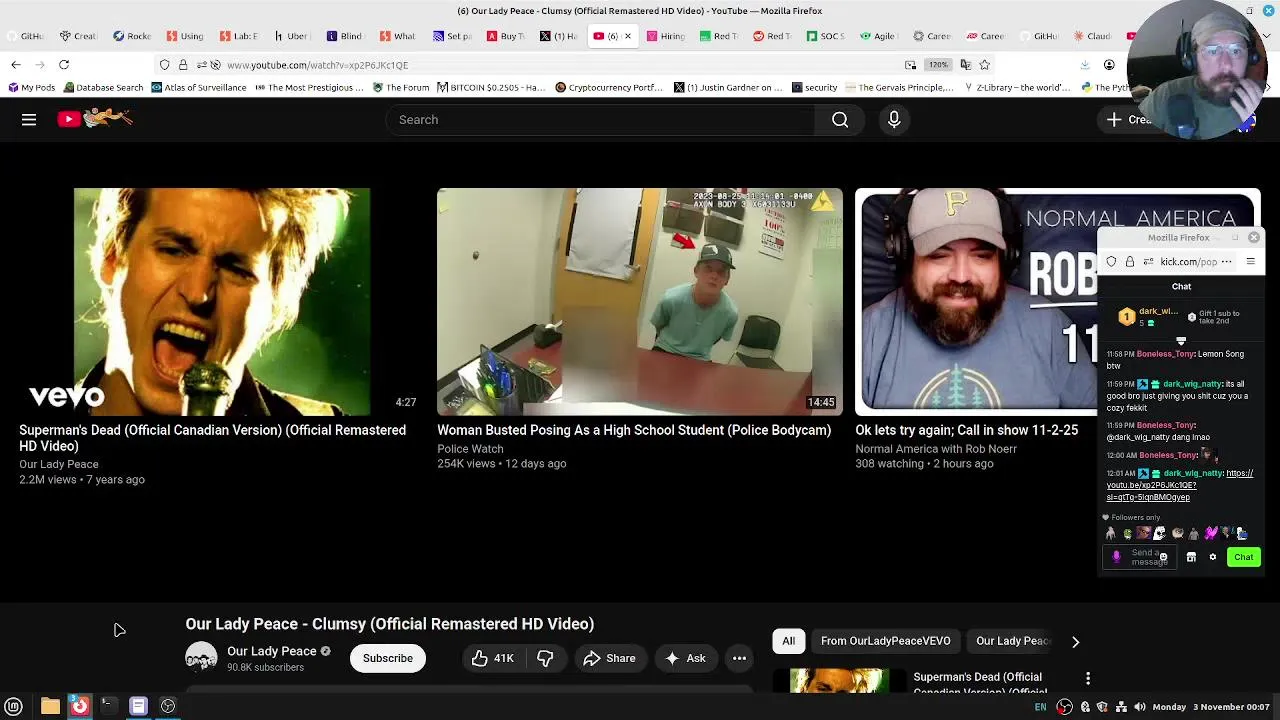1280x720 pixels.
Task: Click the Create plus button
Action: coord(1128,120)
